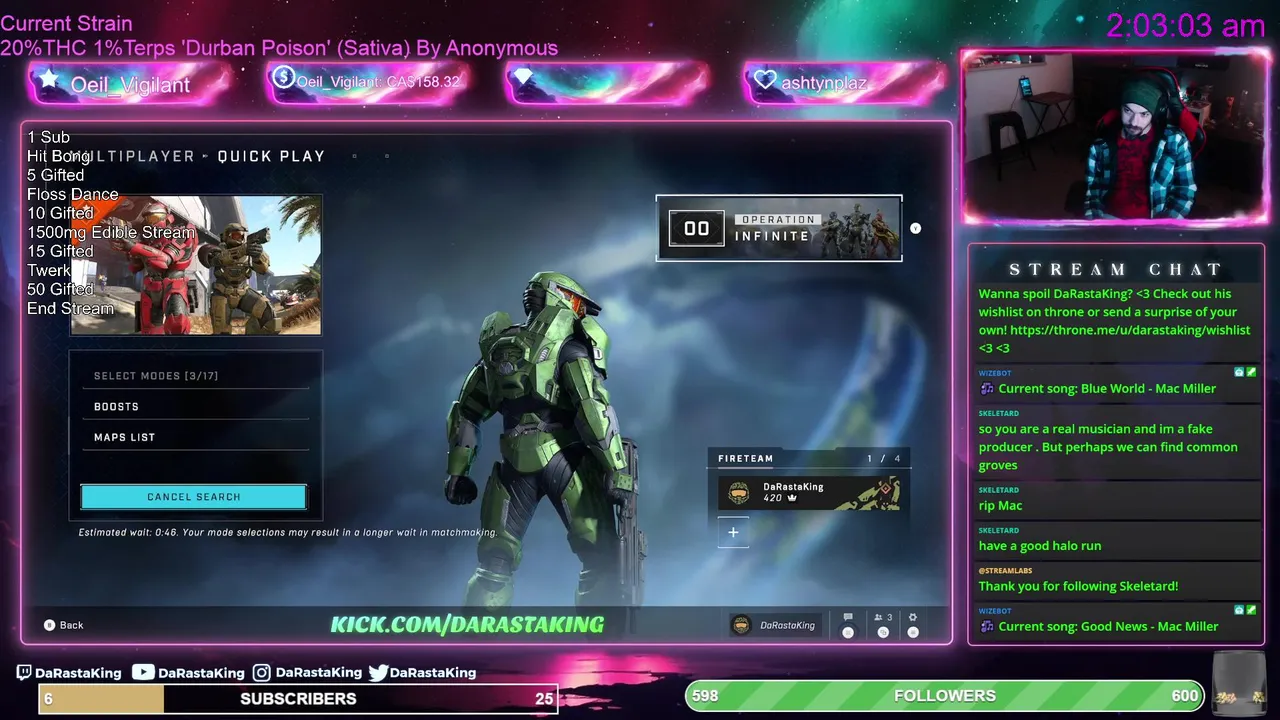1280x720 pixels.
Task: Go Back from Quick Play
Action: (x=63, y=625)
